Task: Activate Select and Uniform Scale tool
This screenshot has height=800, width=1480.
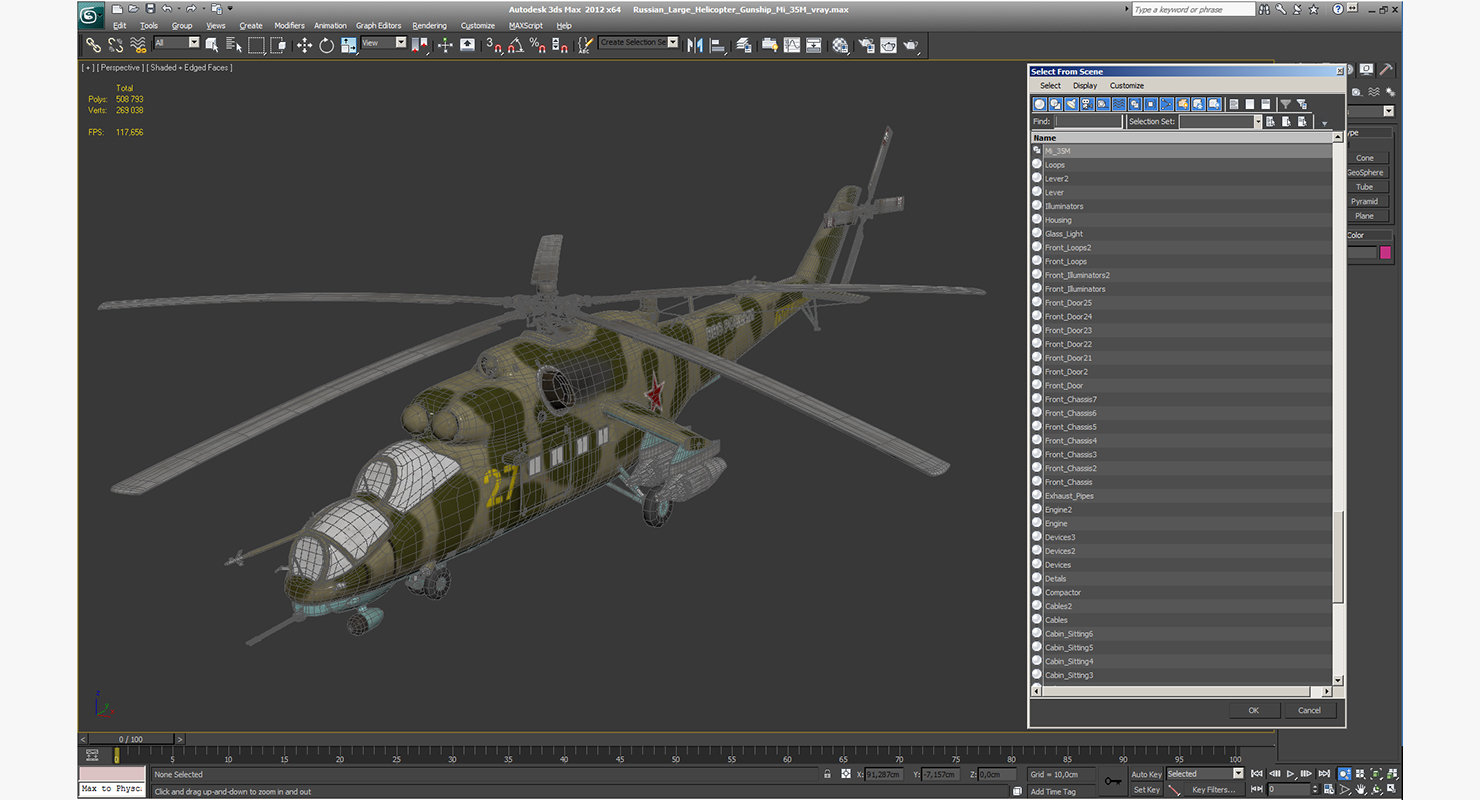Action: click(x=348, y=45)
